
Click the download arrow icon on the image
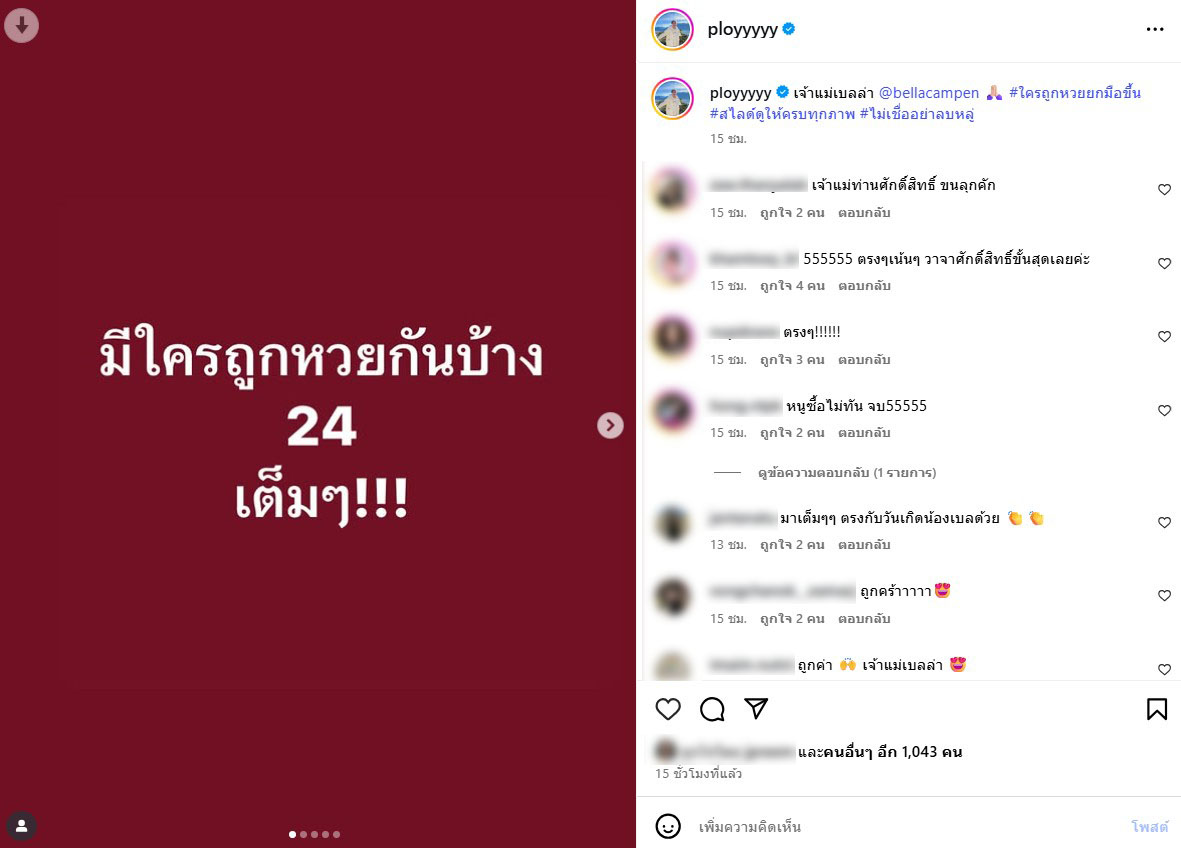[x=22, y=26]
